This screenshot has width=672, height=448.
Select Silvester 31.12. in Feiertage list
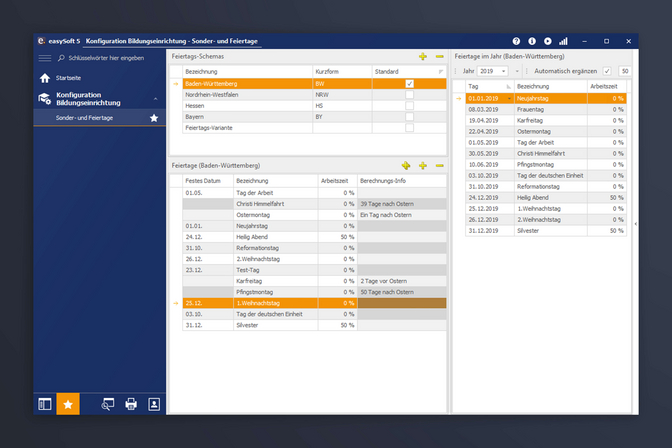(x=315, y=325)
